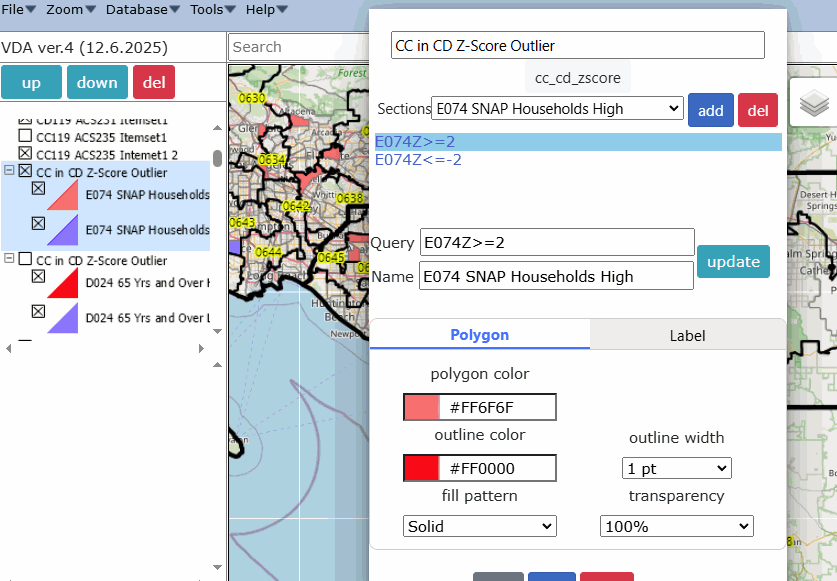
Task: Open the map layers stack icon
Action: (x=815, y=102)
